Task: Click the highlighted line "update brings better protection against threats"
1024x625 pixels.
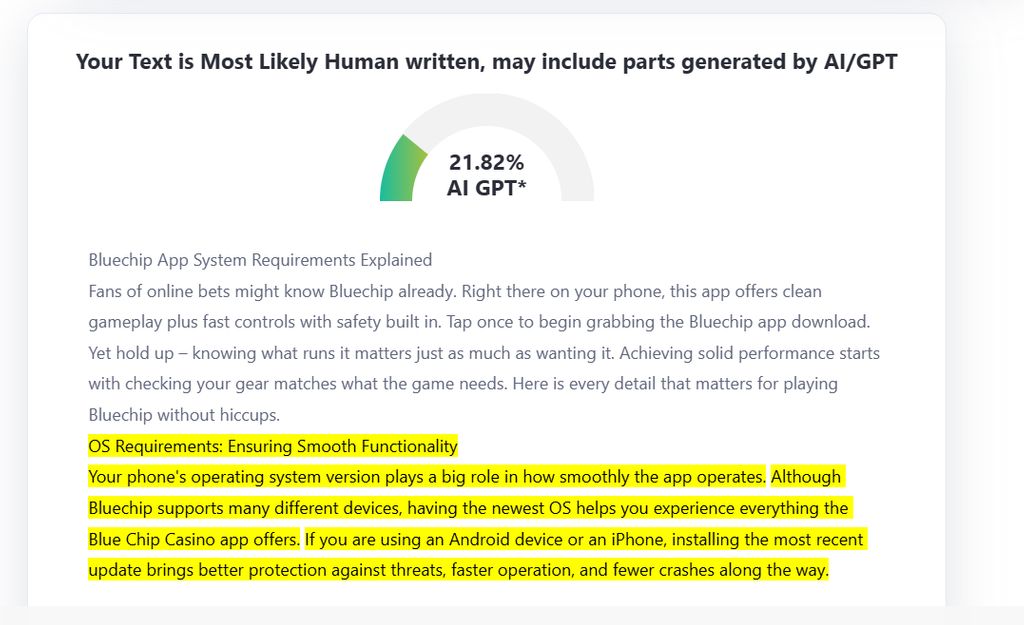Action: click(458, 570)
